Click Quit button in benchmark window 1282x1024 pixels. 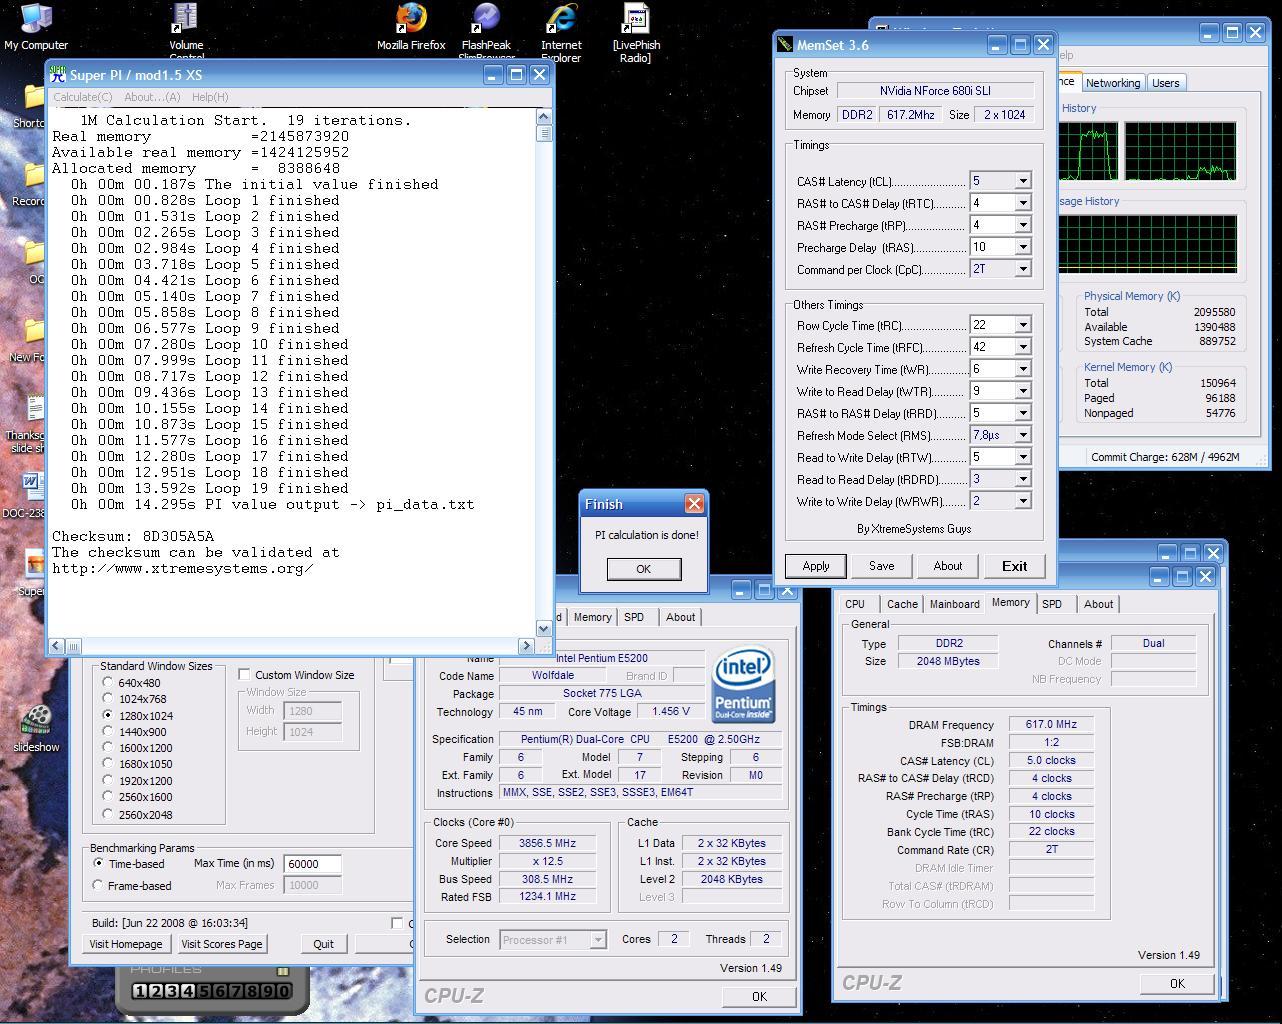323,944
